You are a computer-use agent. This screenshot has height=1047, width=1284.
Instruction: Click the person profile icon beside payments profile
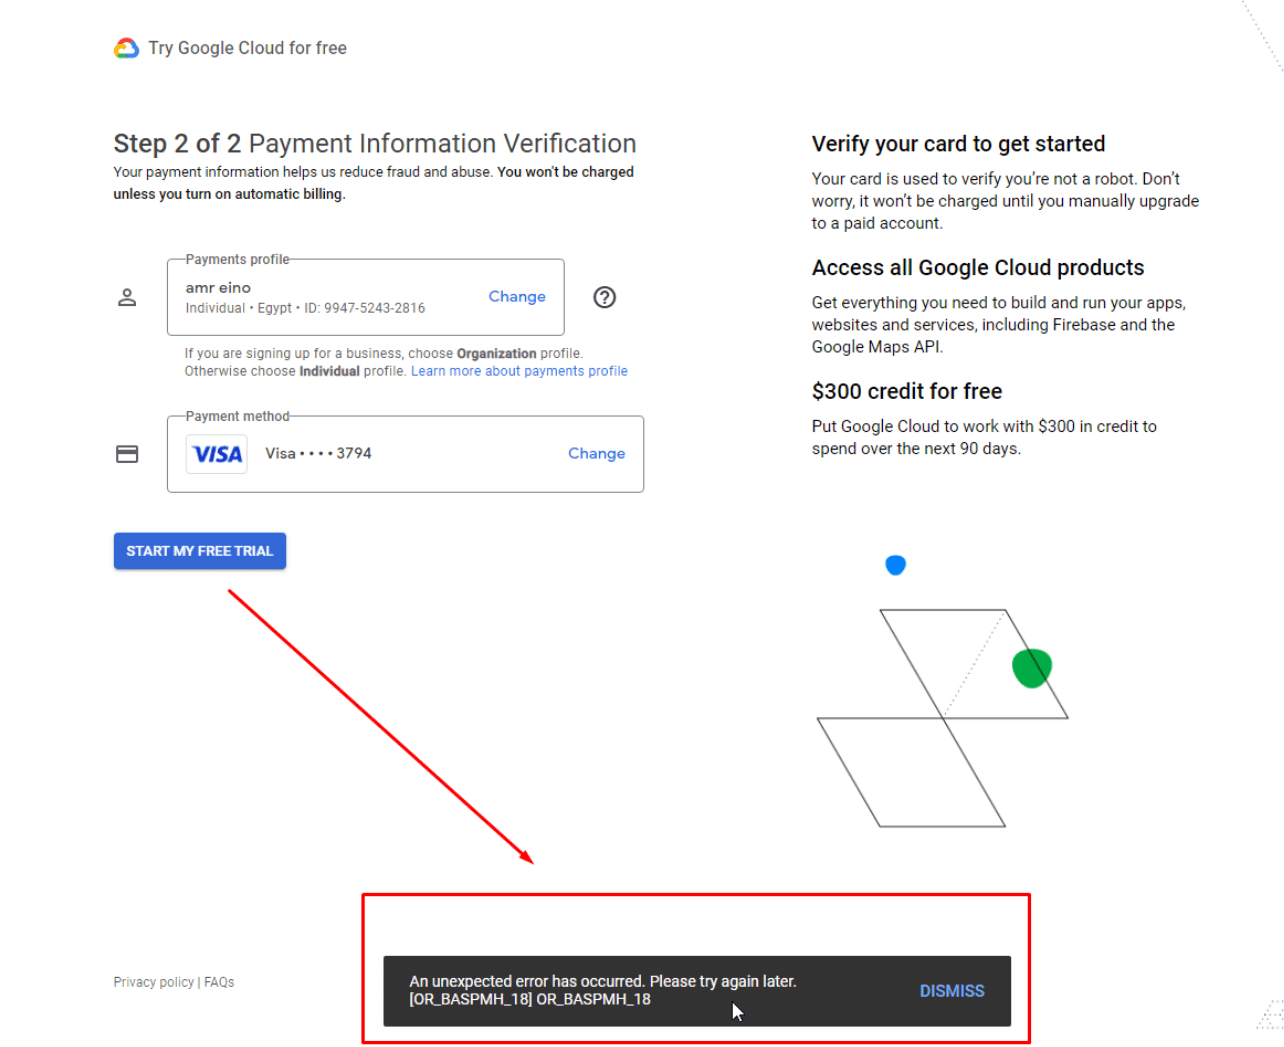click(x=128, y=296)
